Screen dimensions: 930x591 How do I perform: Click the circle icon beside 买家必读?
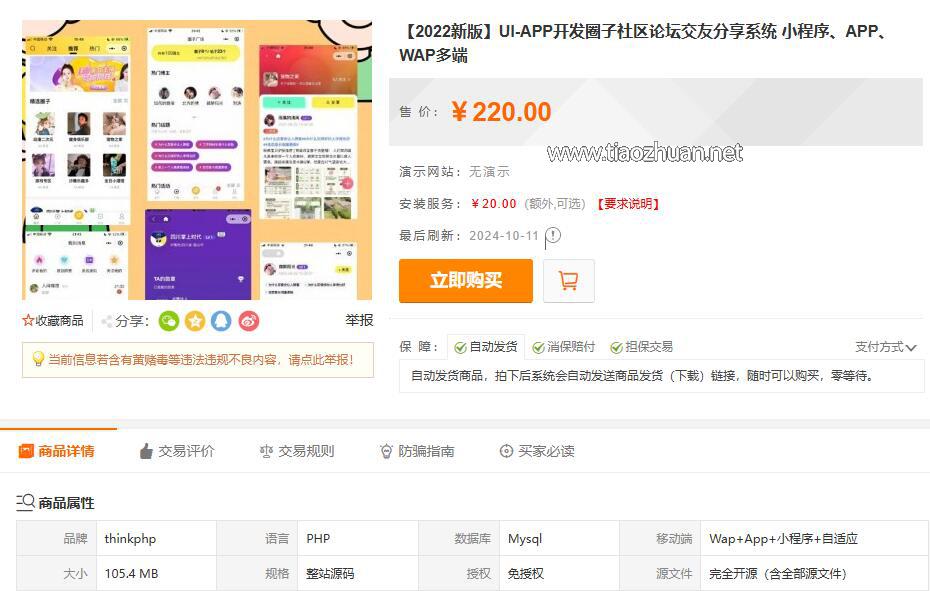[506, 451]
